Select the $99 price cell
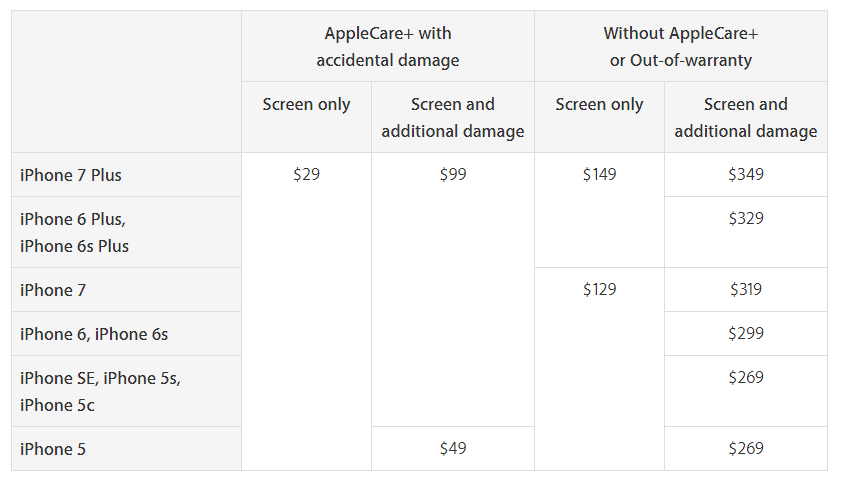 tap(453, 175)
